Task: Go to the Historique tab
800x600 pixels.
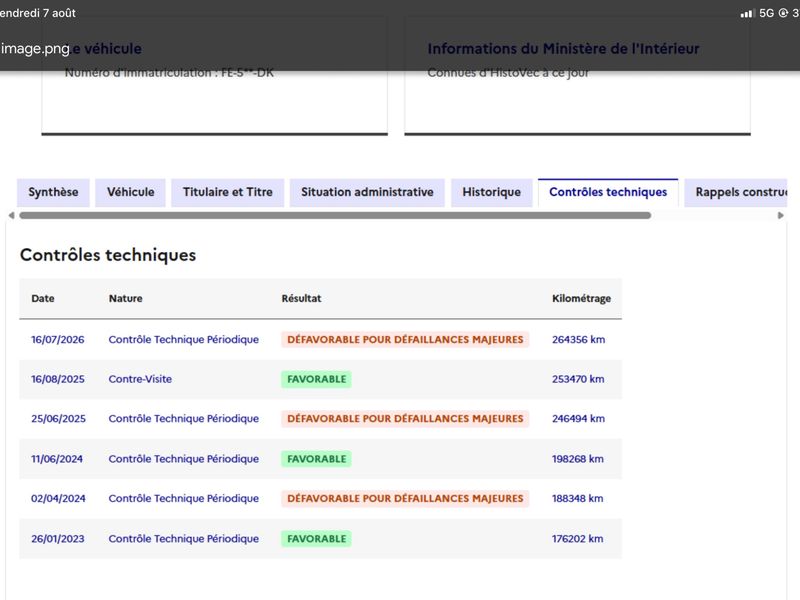Action: (491, 192)
